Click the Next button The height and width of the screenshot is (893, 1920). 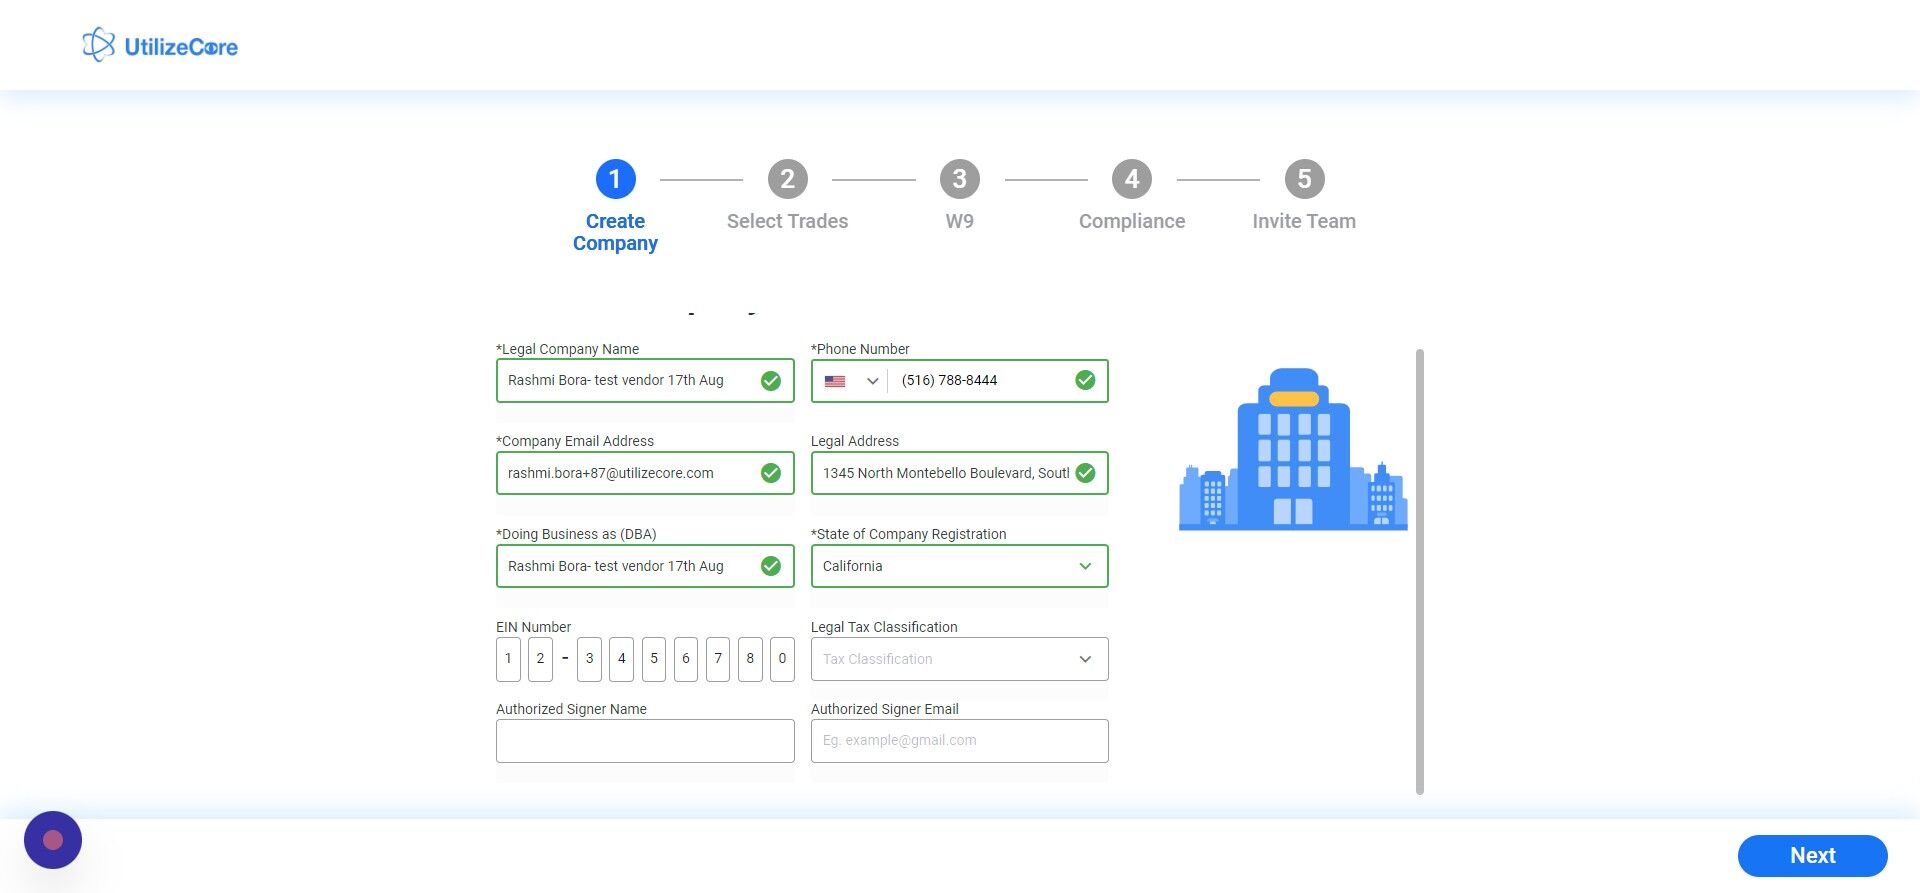(1812, 856)
